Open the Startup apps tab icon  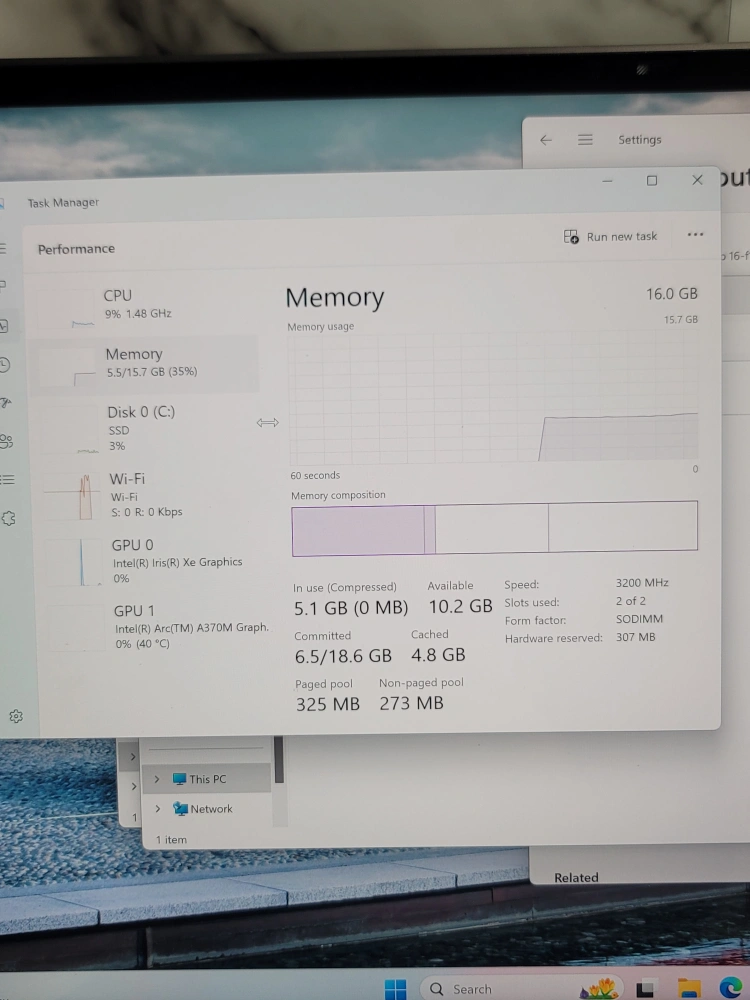click(5, 403)
